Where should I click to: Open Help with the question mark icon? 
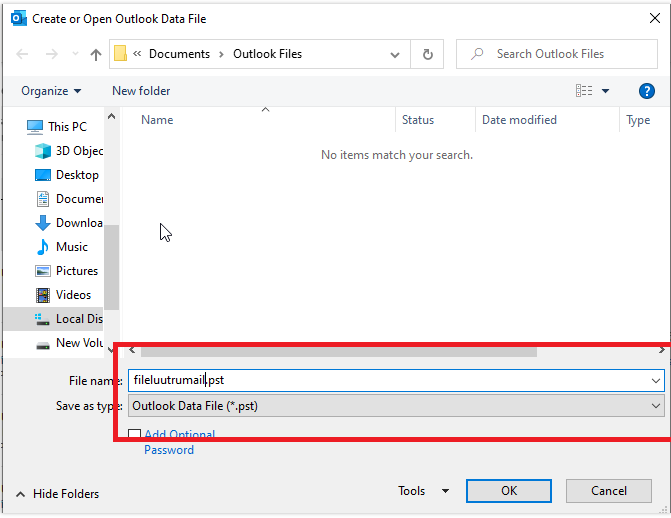pyautogui.click(x=647, y=91)
